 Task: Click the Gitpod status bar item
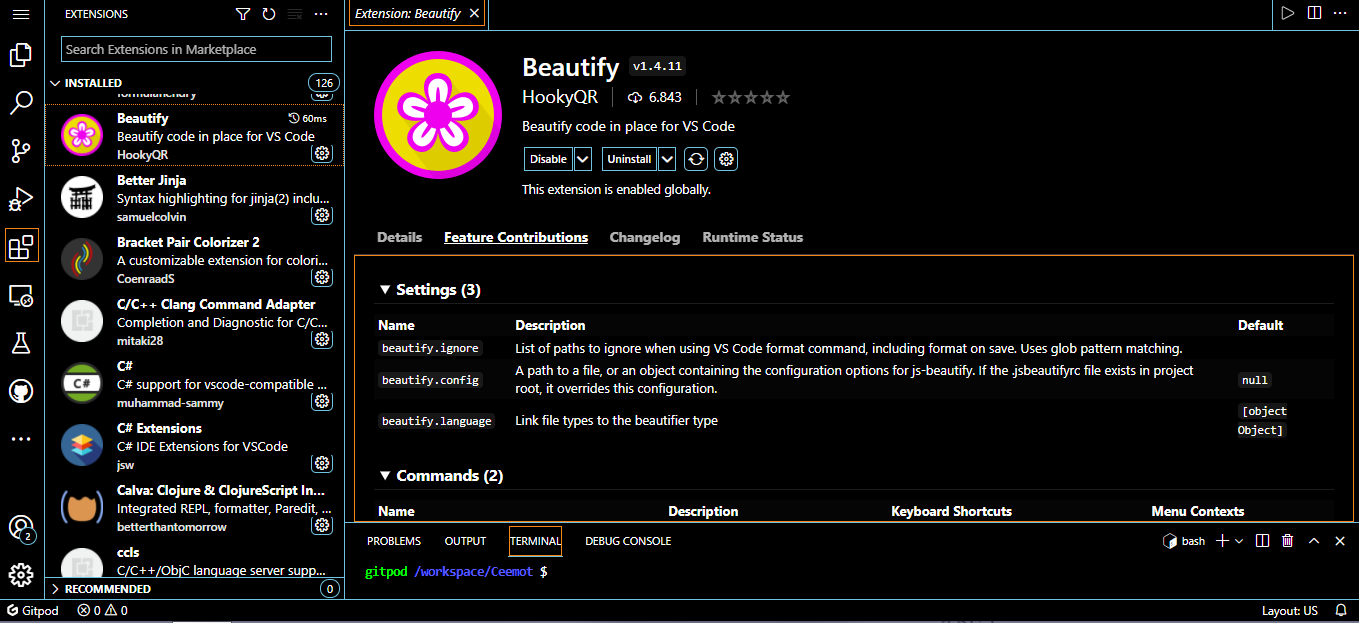click(33, 611)
